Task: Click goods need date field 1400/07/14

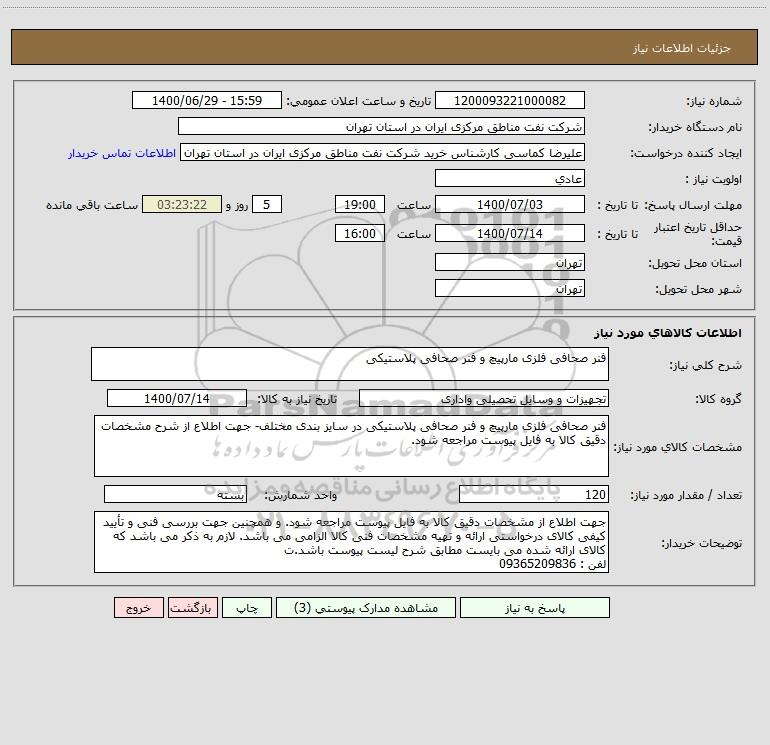Action: pyautogui.click(x=177, y=398)
